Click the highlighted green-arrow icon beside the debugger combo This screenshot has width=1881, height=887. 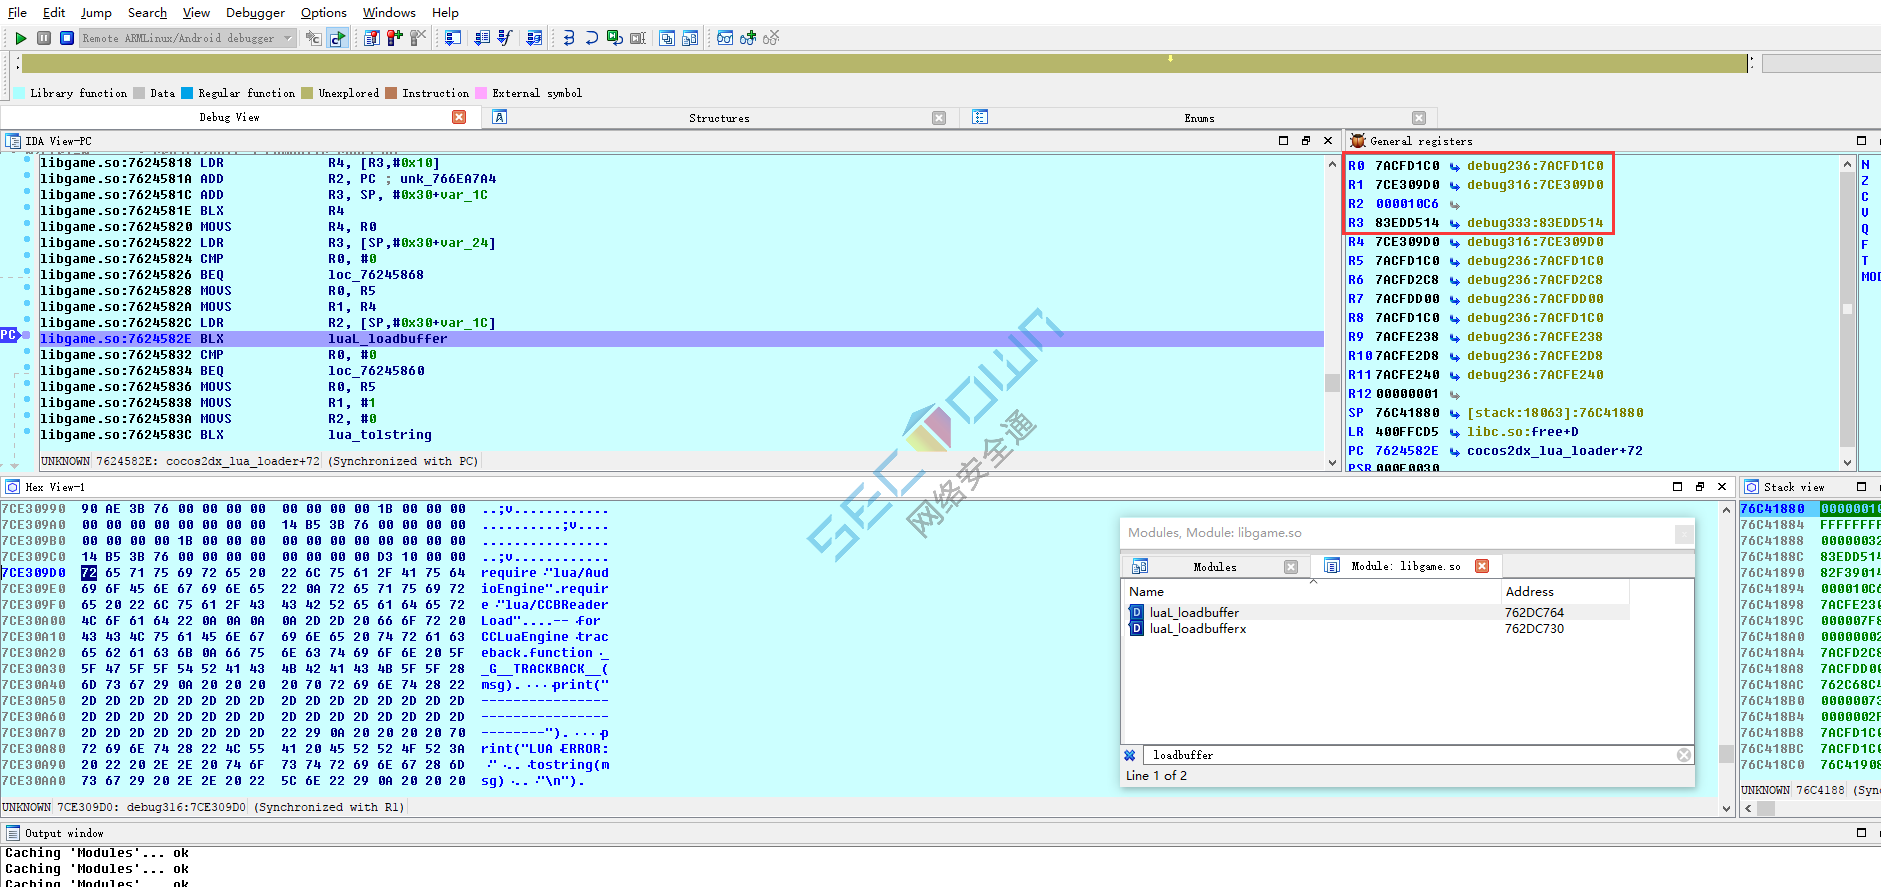(338, 38)
